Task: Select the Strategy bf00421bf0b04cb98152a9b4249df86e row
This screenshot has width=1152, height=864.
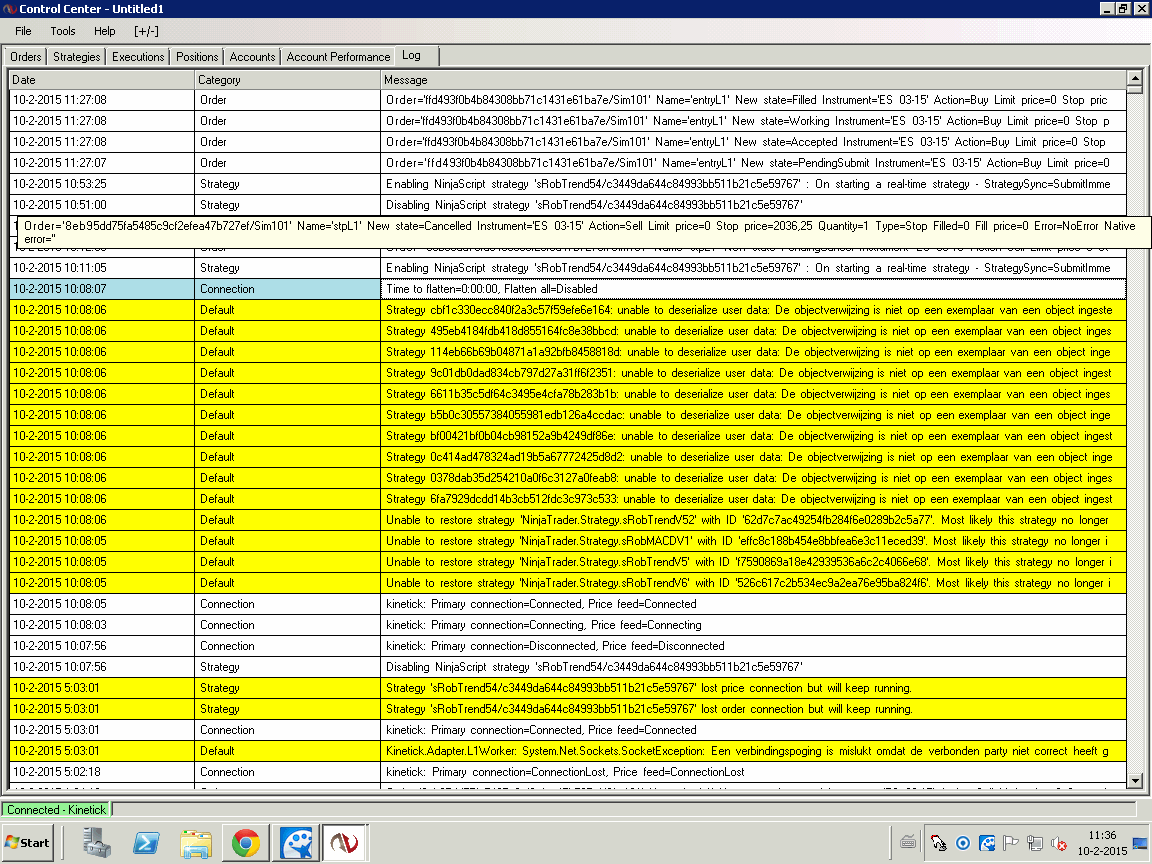Action: pyautogui.click(x=568, y=436)
